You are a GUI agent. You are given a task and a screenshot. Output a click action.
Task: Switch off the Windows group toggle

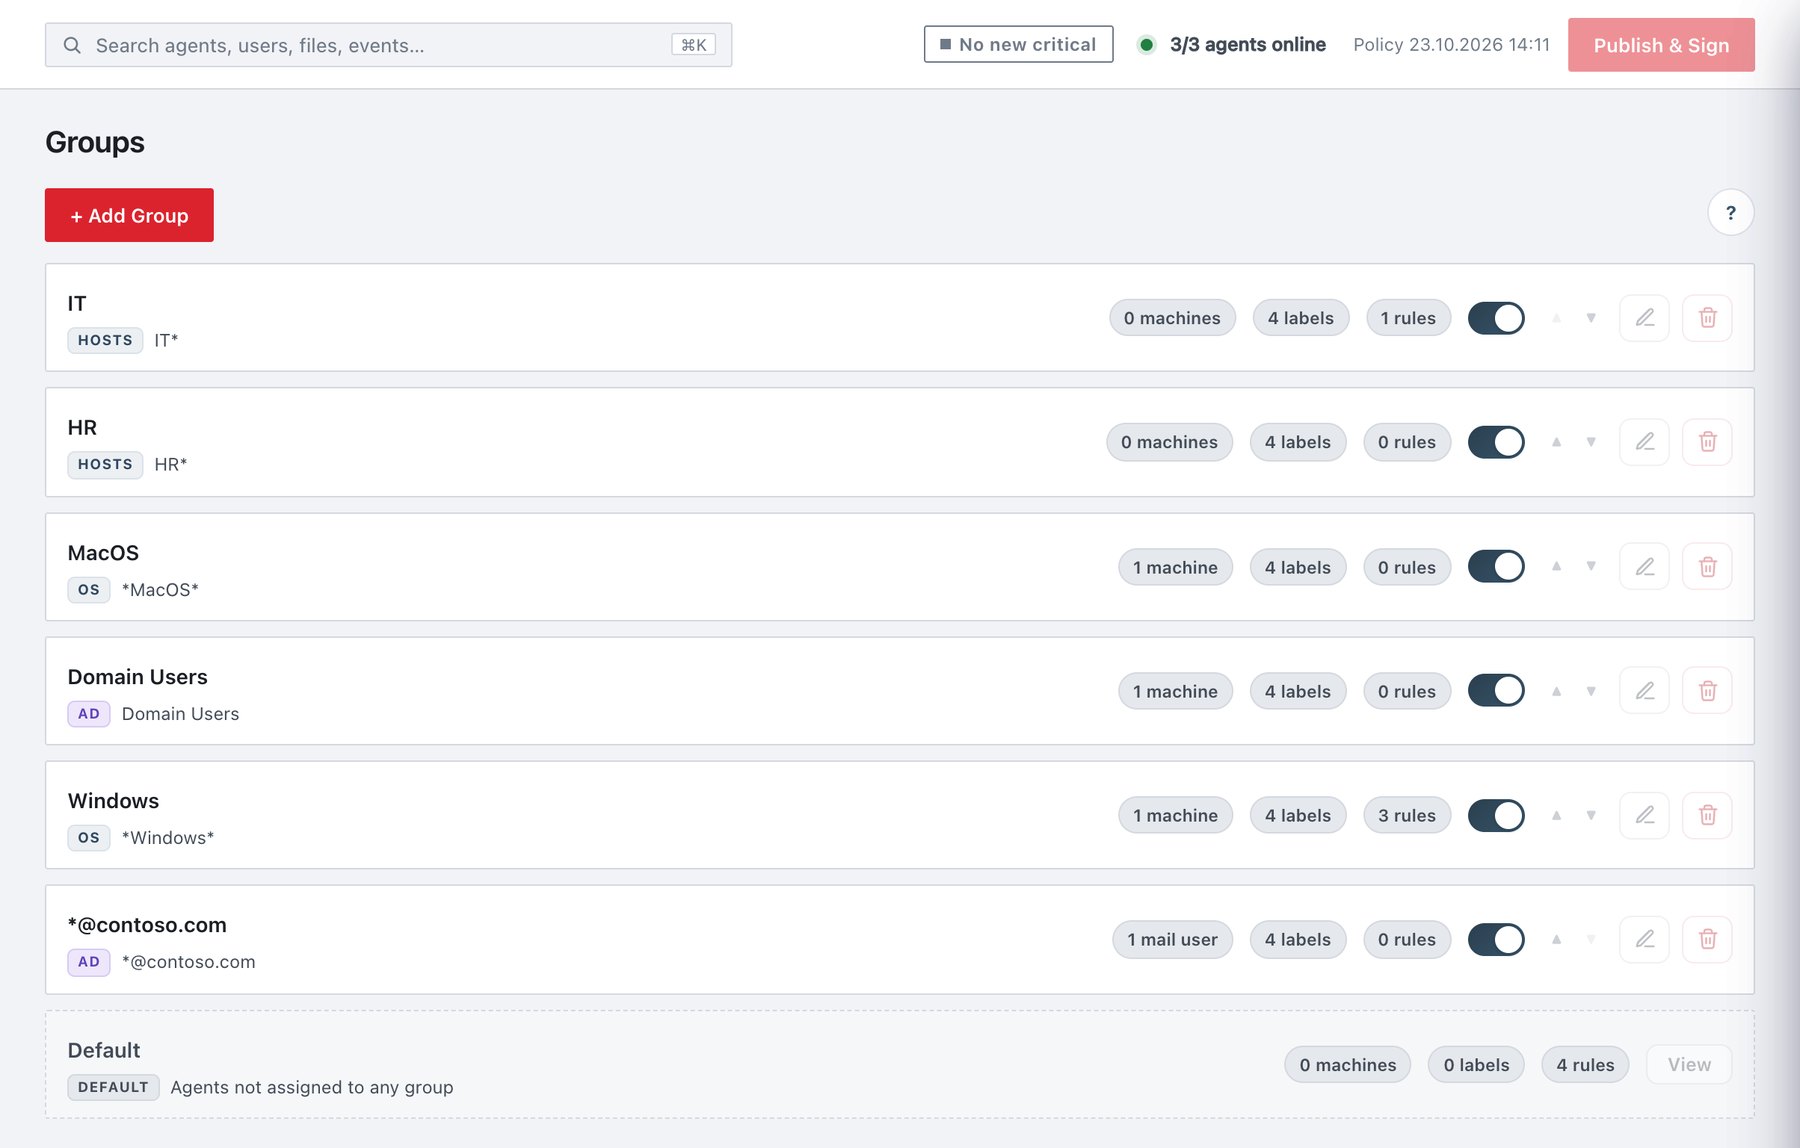[x=1496, y=815]
